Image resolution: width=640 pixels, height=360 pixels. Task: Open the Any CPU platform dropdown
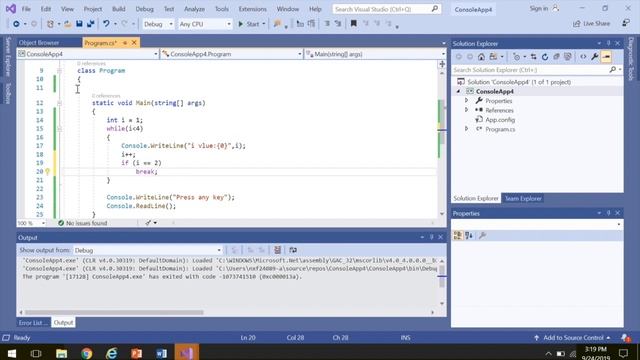(204, 24)
